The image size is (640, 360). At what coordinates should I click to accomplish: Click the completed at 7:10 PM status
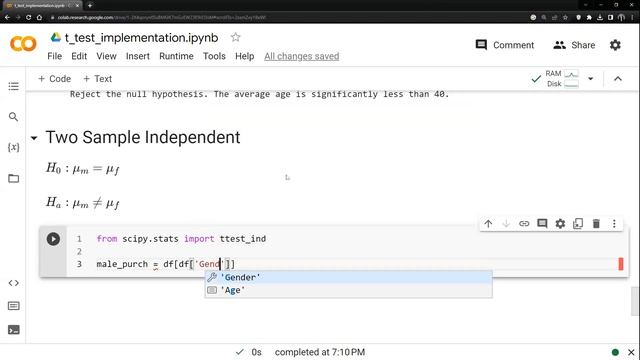[320, 352]
